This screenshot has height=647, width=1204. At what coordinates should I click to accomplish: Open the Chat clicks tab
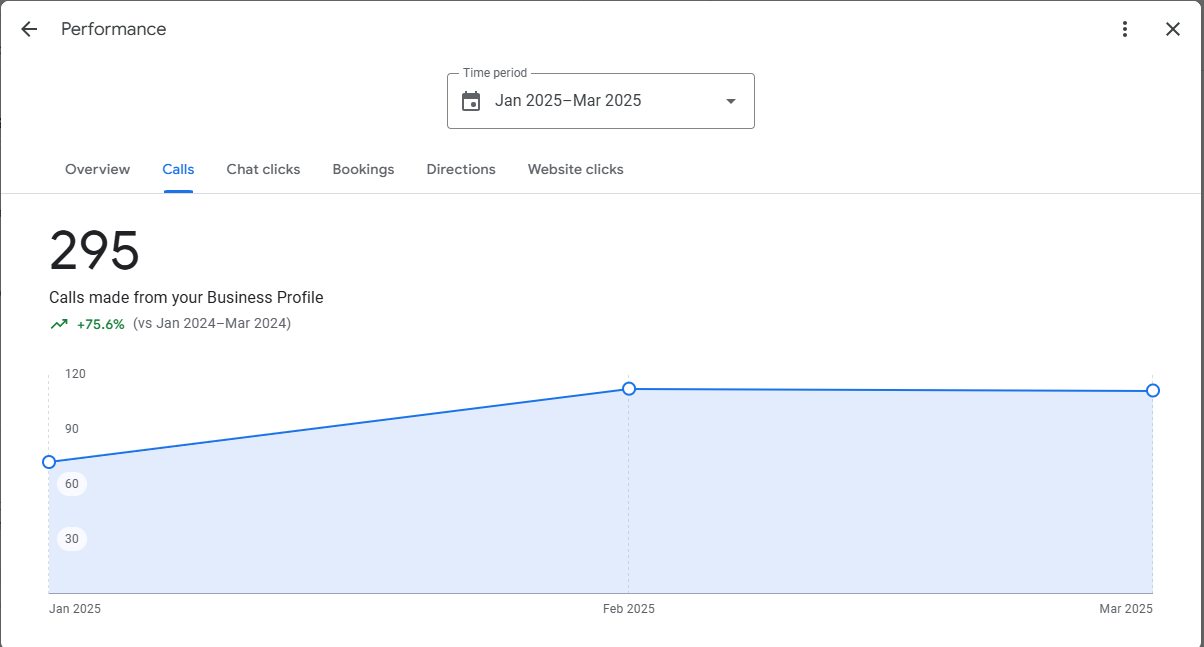[263, 169]
